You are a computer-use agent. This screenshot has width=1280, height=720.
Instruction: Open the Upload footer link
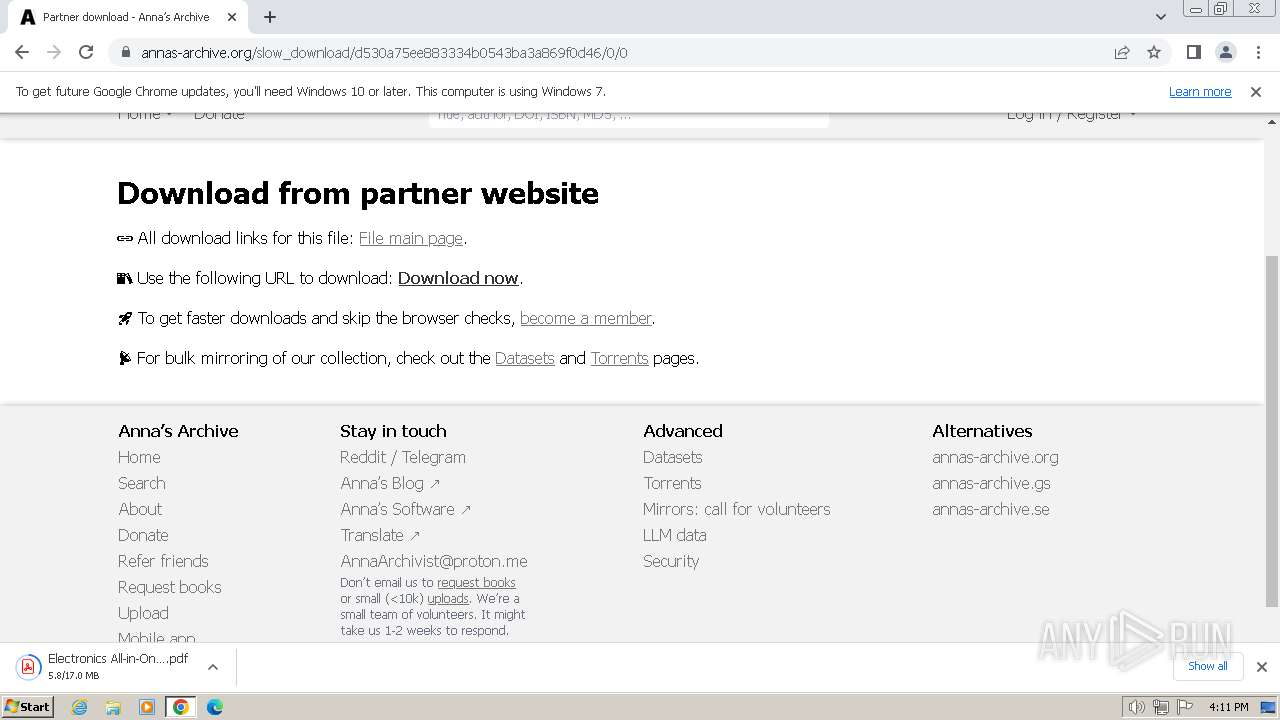143,613
